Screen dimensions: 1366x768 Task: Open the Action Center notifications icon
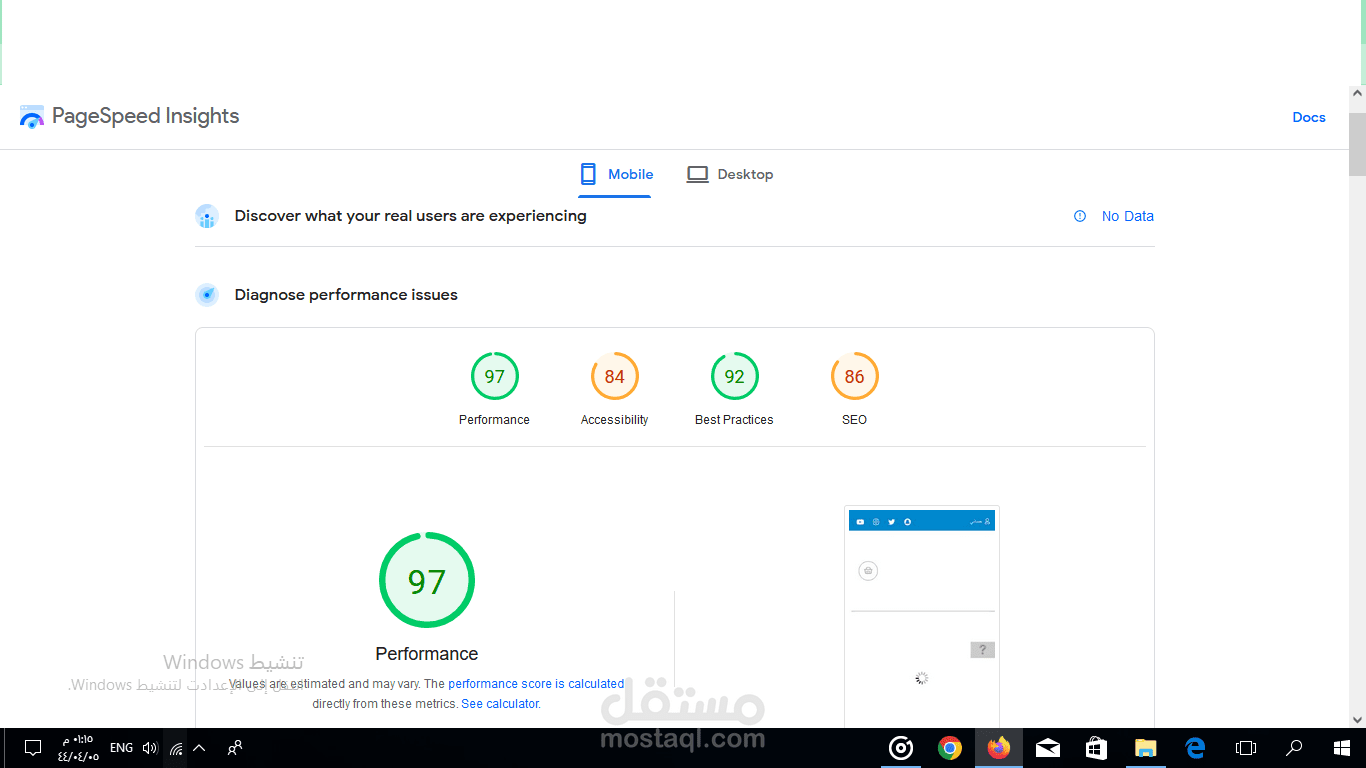tap(32, 748)
